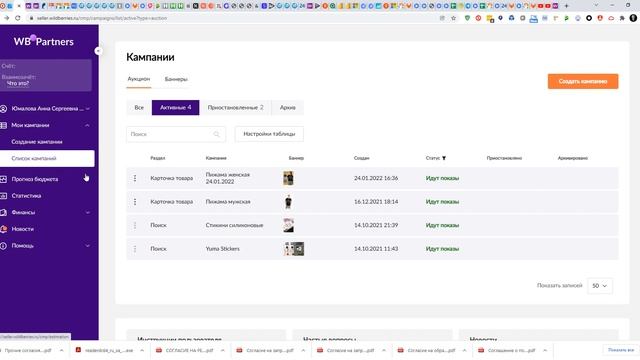
Task: Click the Кампания column header
Action: pyautogui.click(x=216, y=158)
